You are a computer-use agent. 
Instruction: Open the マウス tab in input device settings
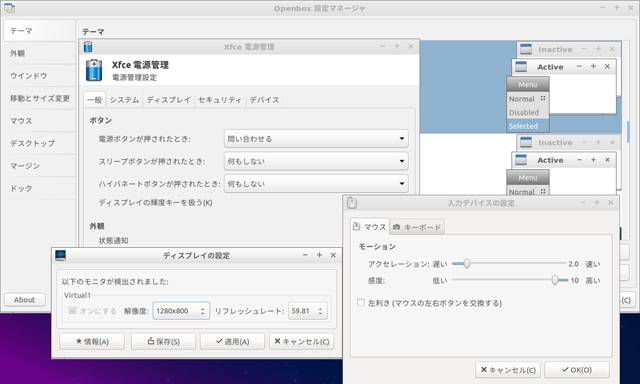(x=369, y=226)
